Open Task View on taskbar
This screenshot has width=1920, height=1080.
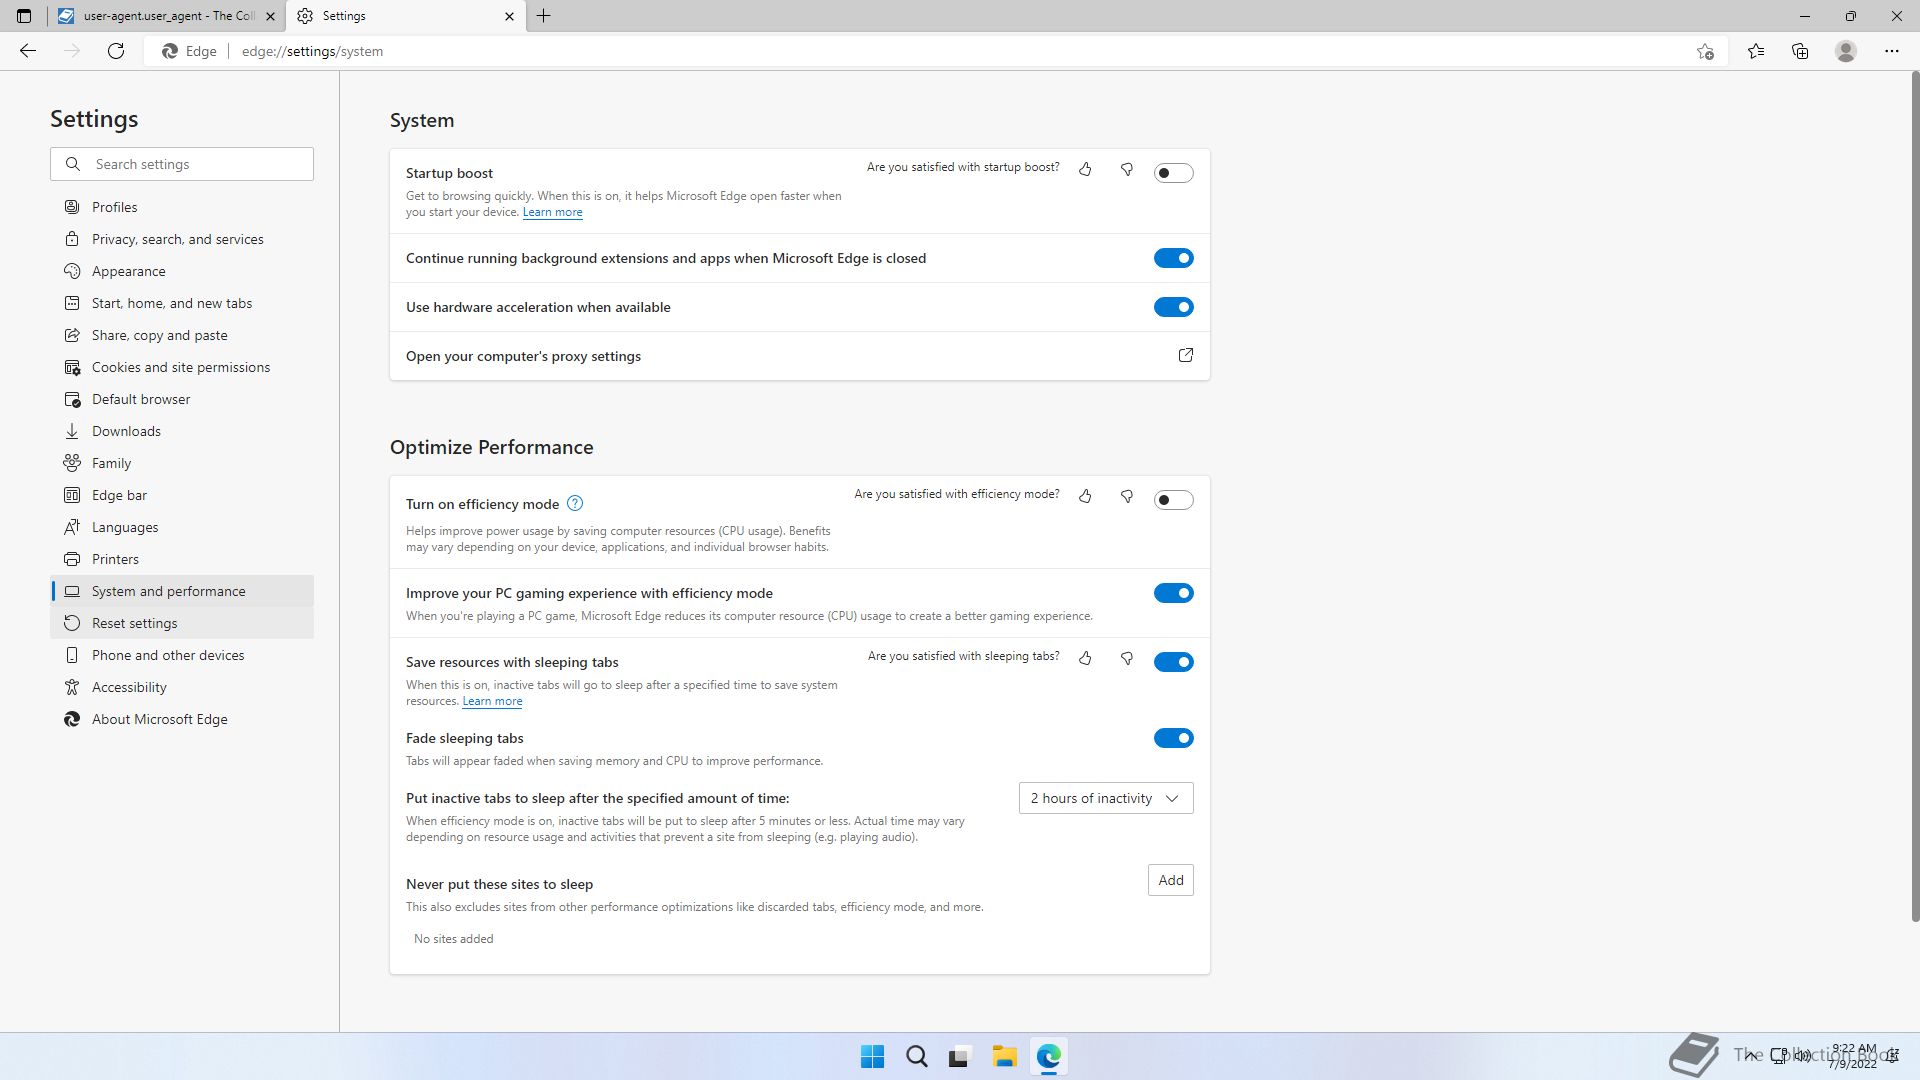point(960,1057)
